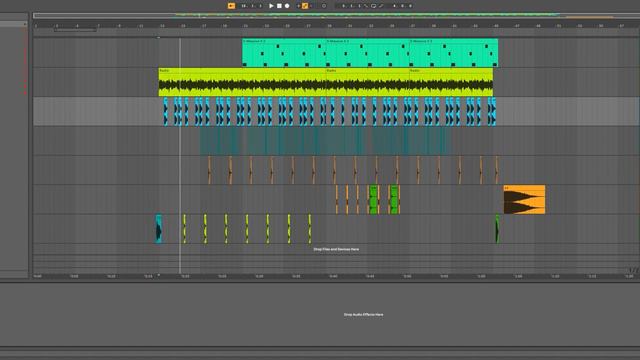Select the first thin yellow clip on the bottom track
640x360 pixels.
184,229
